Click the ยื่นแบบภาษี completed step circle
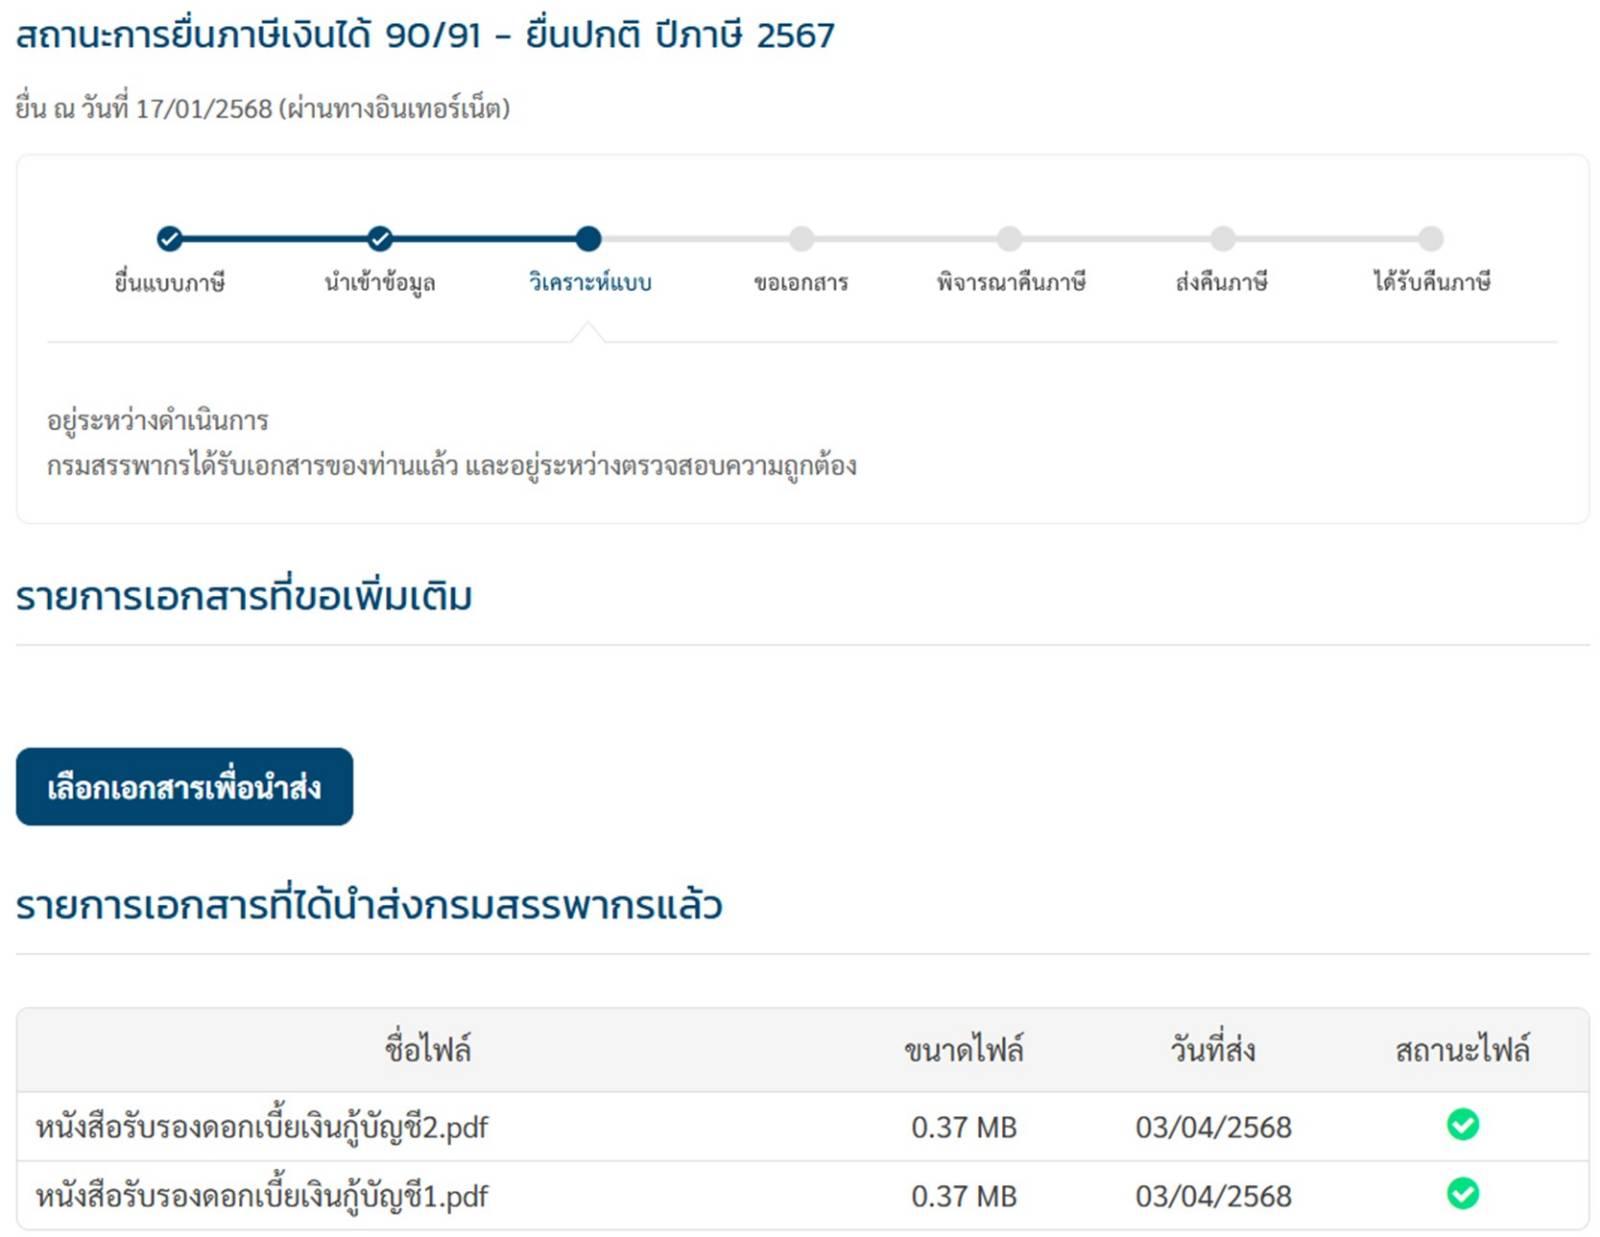This screenshot has width=1600, height=1237. pyautogui.click(x=170, y=238)
